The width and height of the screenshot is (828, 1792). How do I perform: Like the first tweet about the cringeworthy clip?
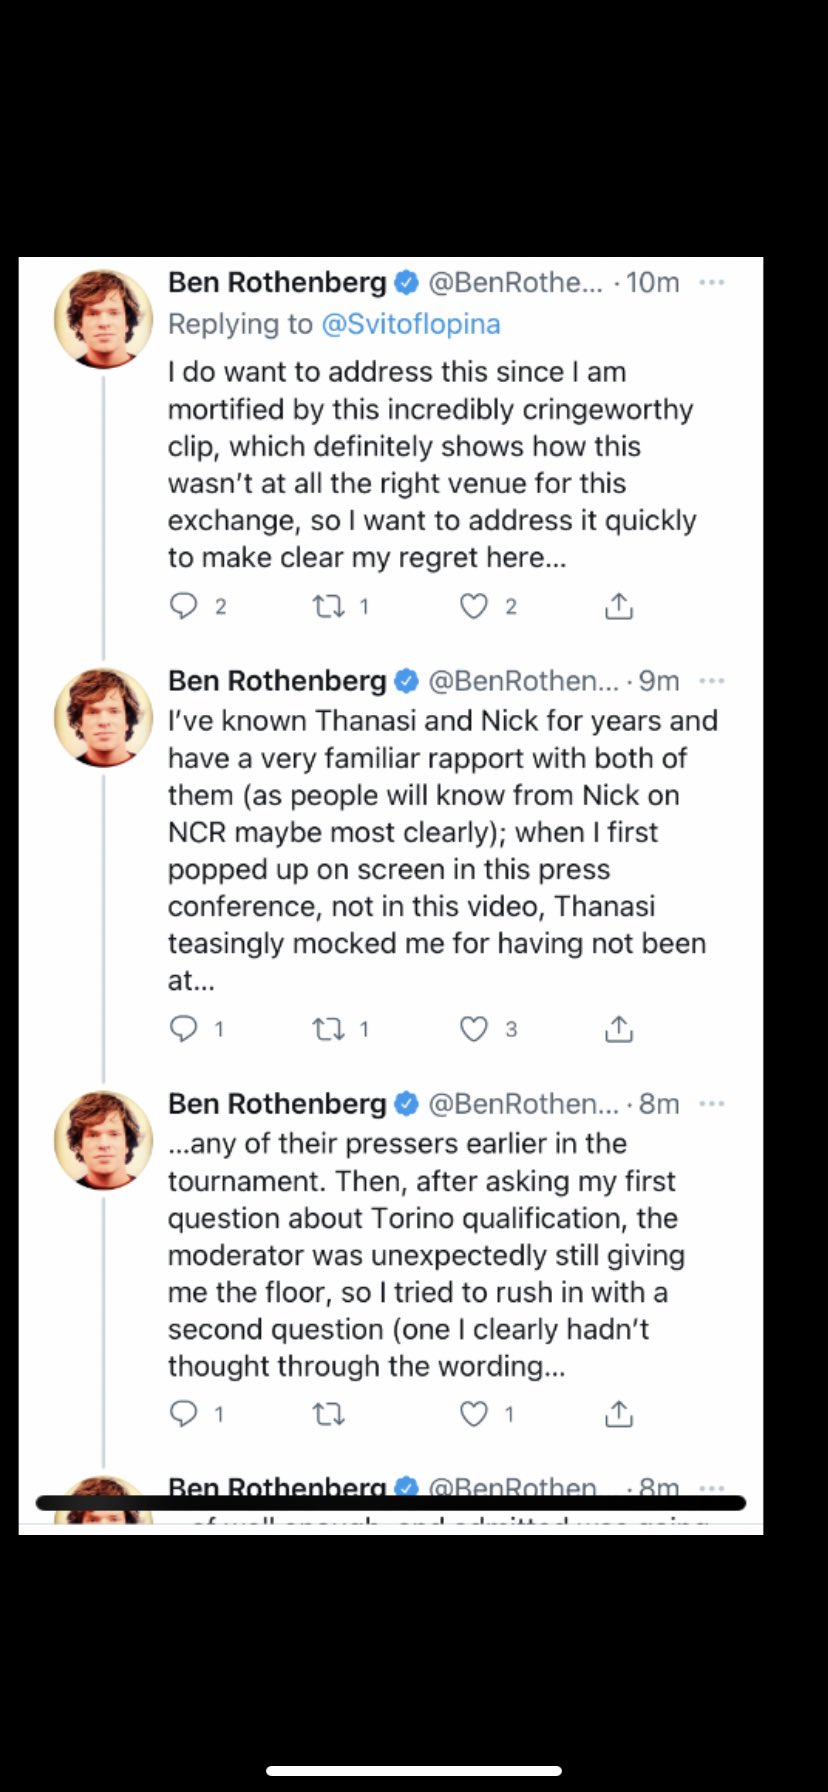tap(473, 606)
